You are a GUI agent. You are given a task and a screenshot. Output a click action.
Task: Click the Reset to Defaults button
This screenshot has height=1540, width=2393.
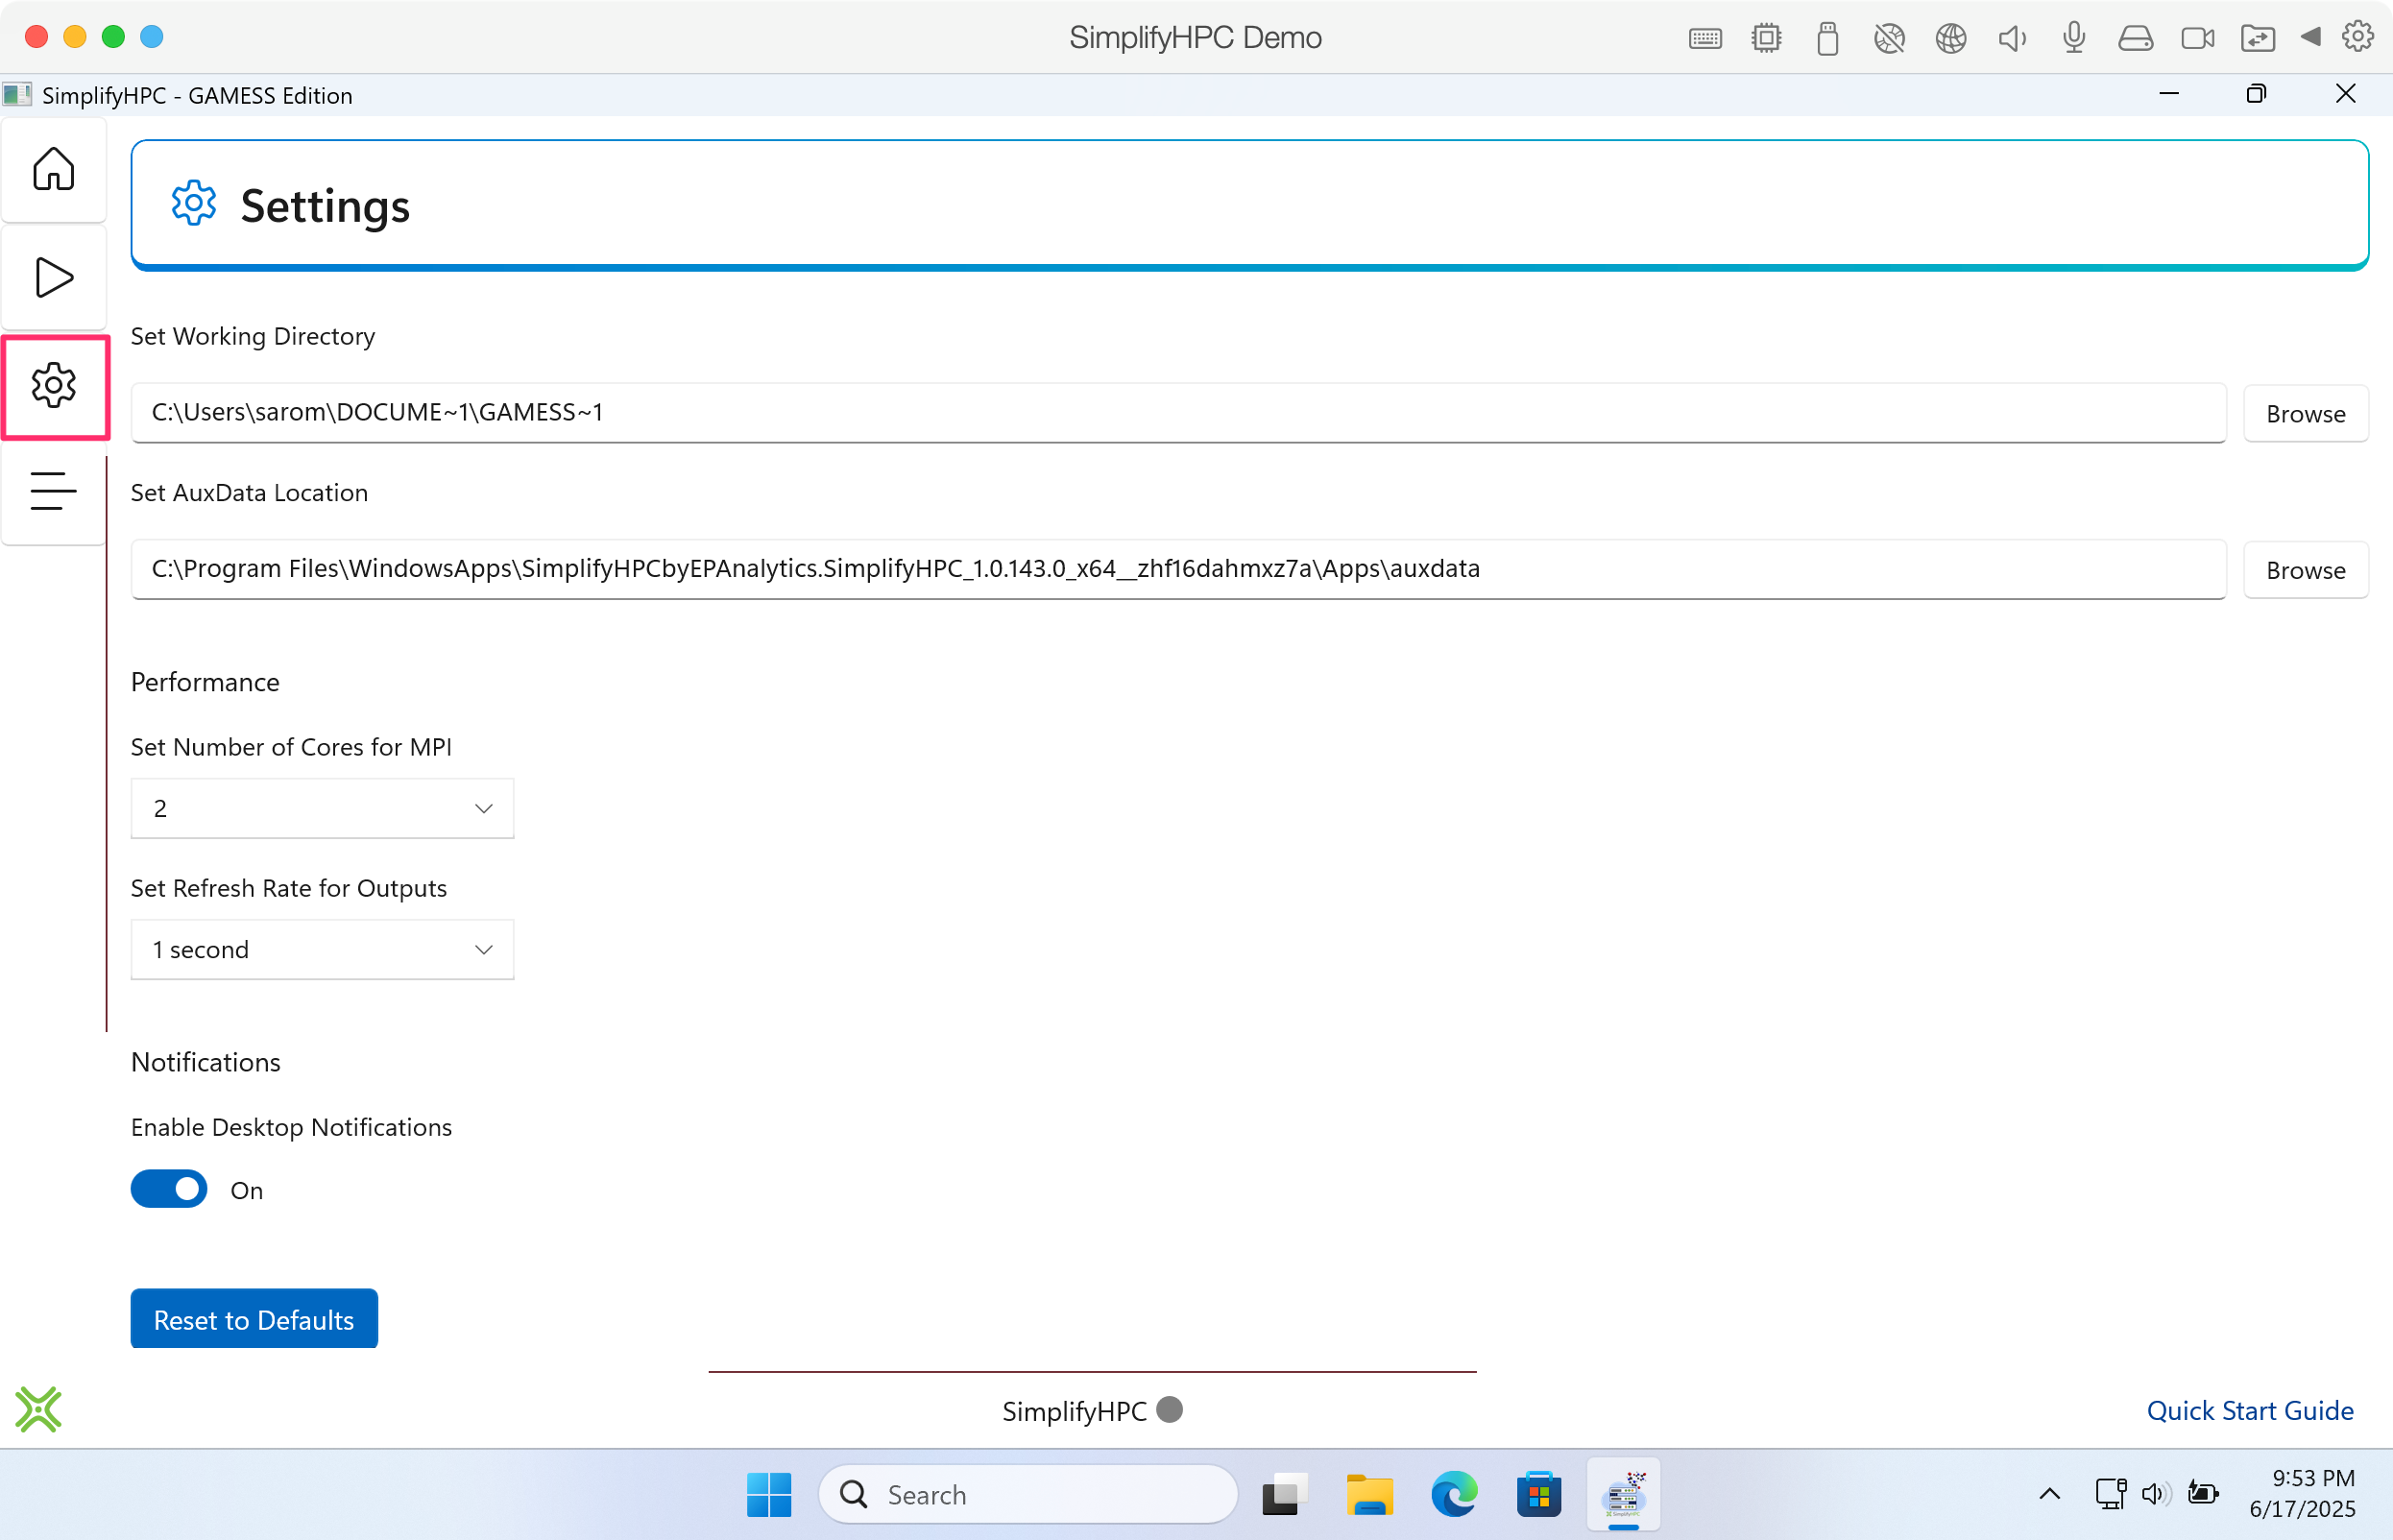[254, 1319]
